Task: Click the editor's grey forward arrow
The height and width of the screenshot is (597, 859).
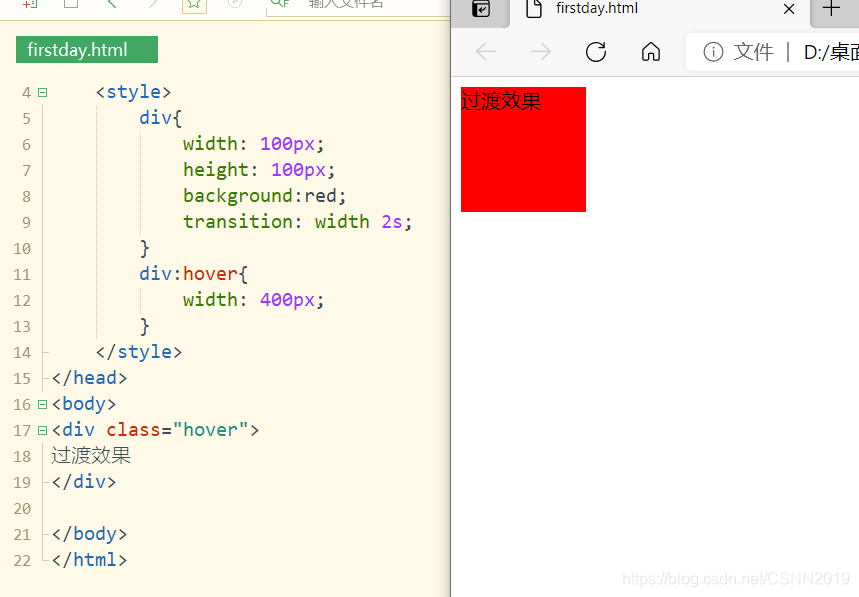Action: tap(153, 3)
